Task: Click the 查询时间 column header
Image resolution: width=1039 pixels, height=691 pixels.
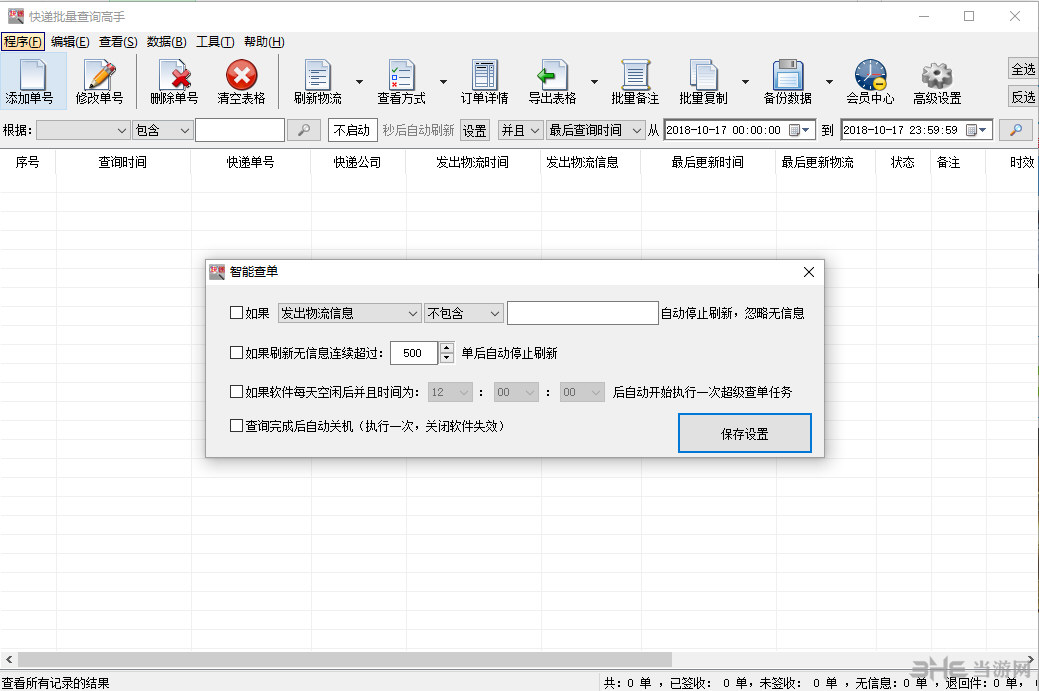Action: 123,162
